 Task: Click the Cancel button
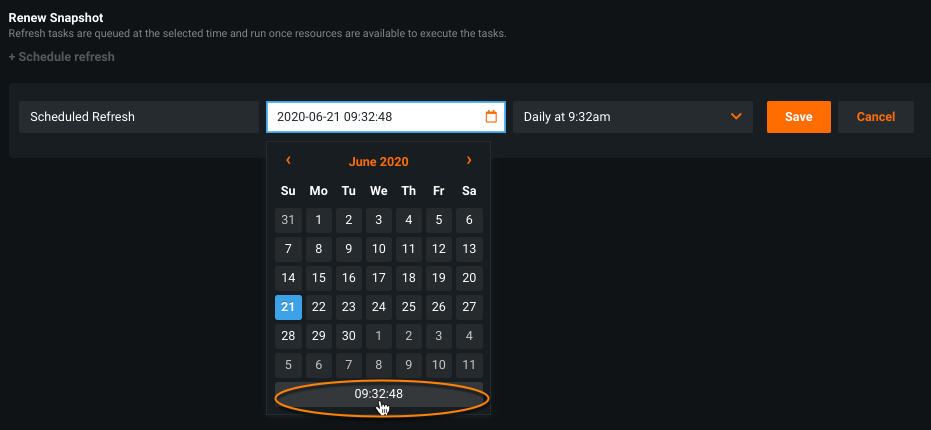[x=875, y=117]
